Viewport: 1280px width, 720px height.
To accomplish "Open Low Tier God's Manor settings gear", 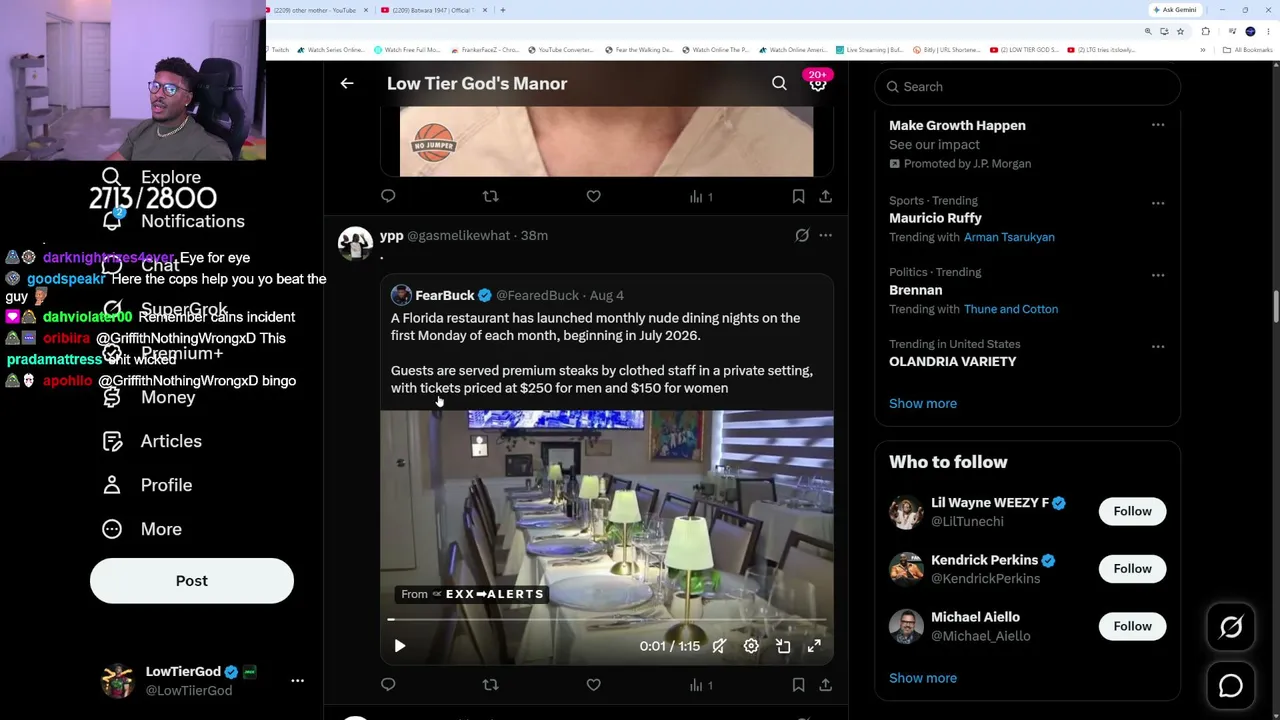I will pos(818,85).
